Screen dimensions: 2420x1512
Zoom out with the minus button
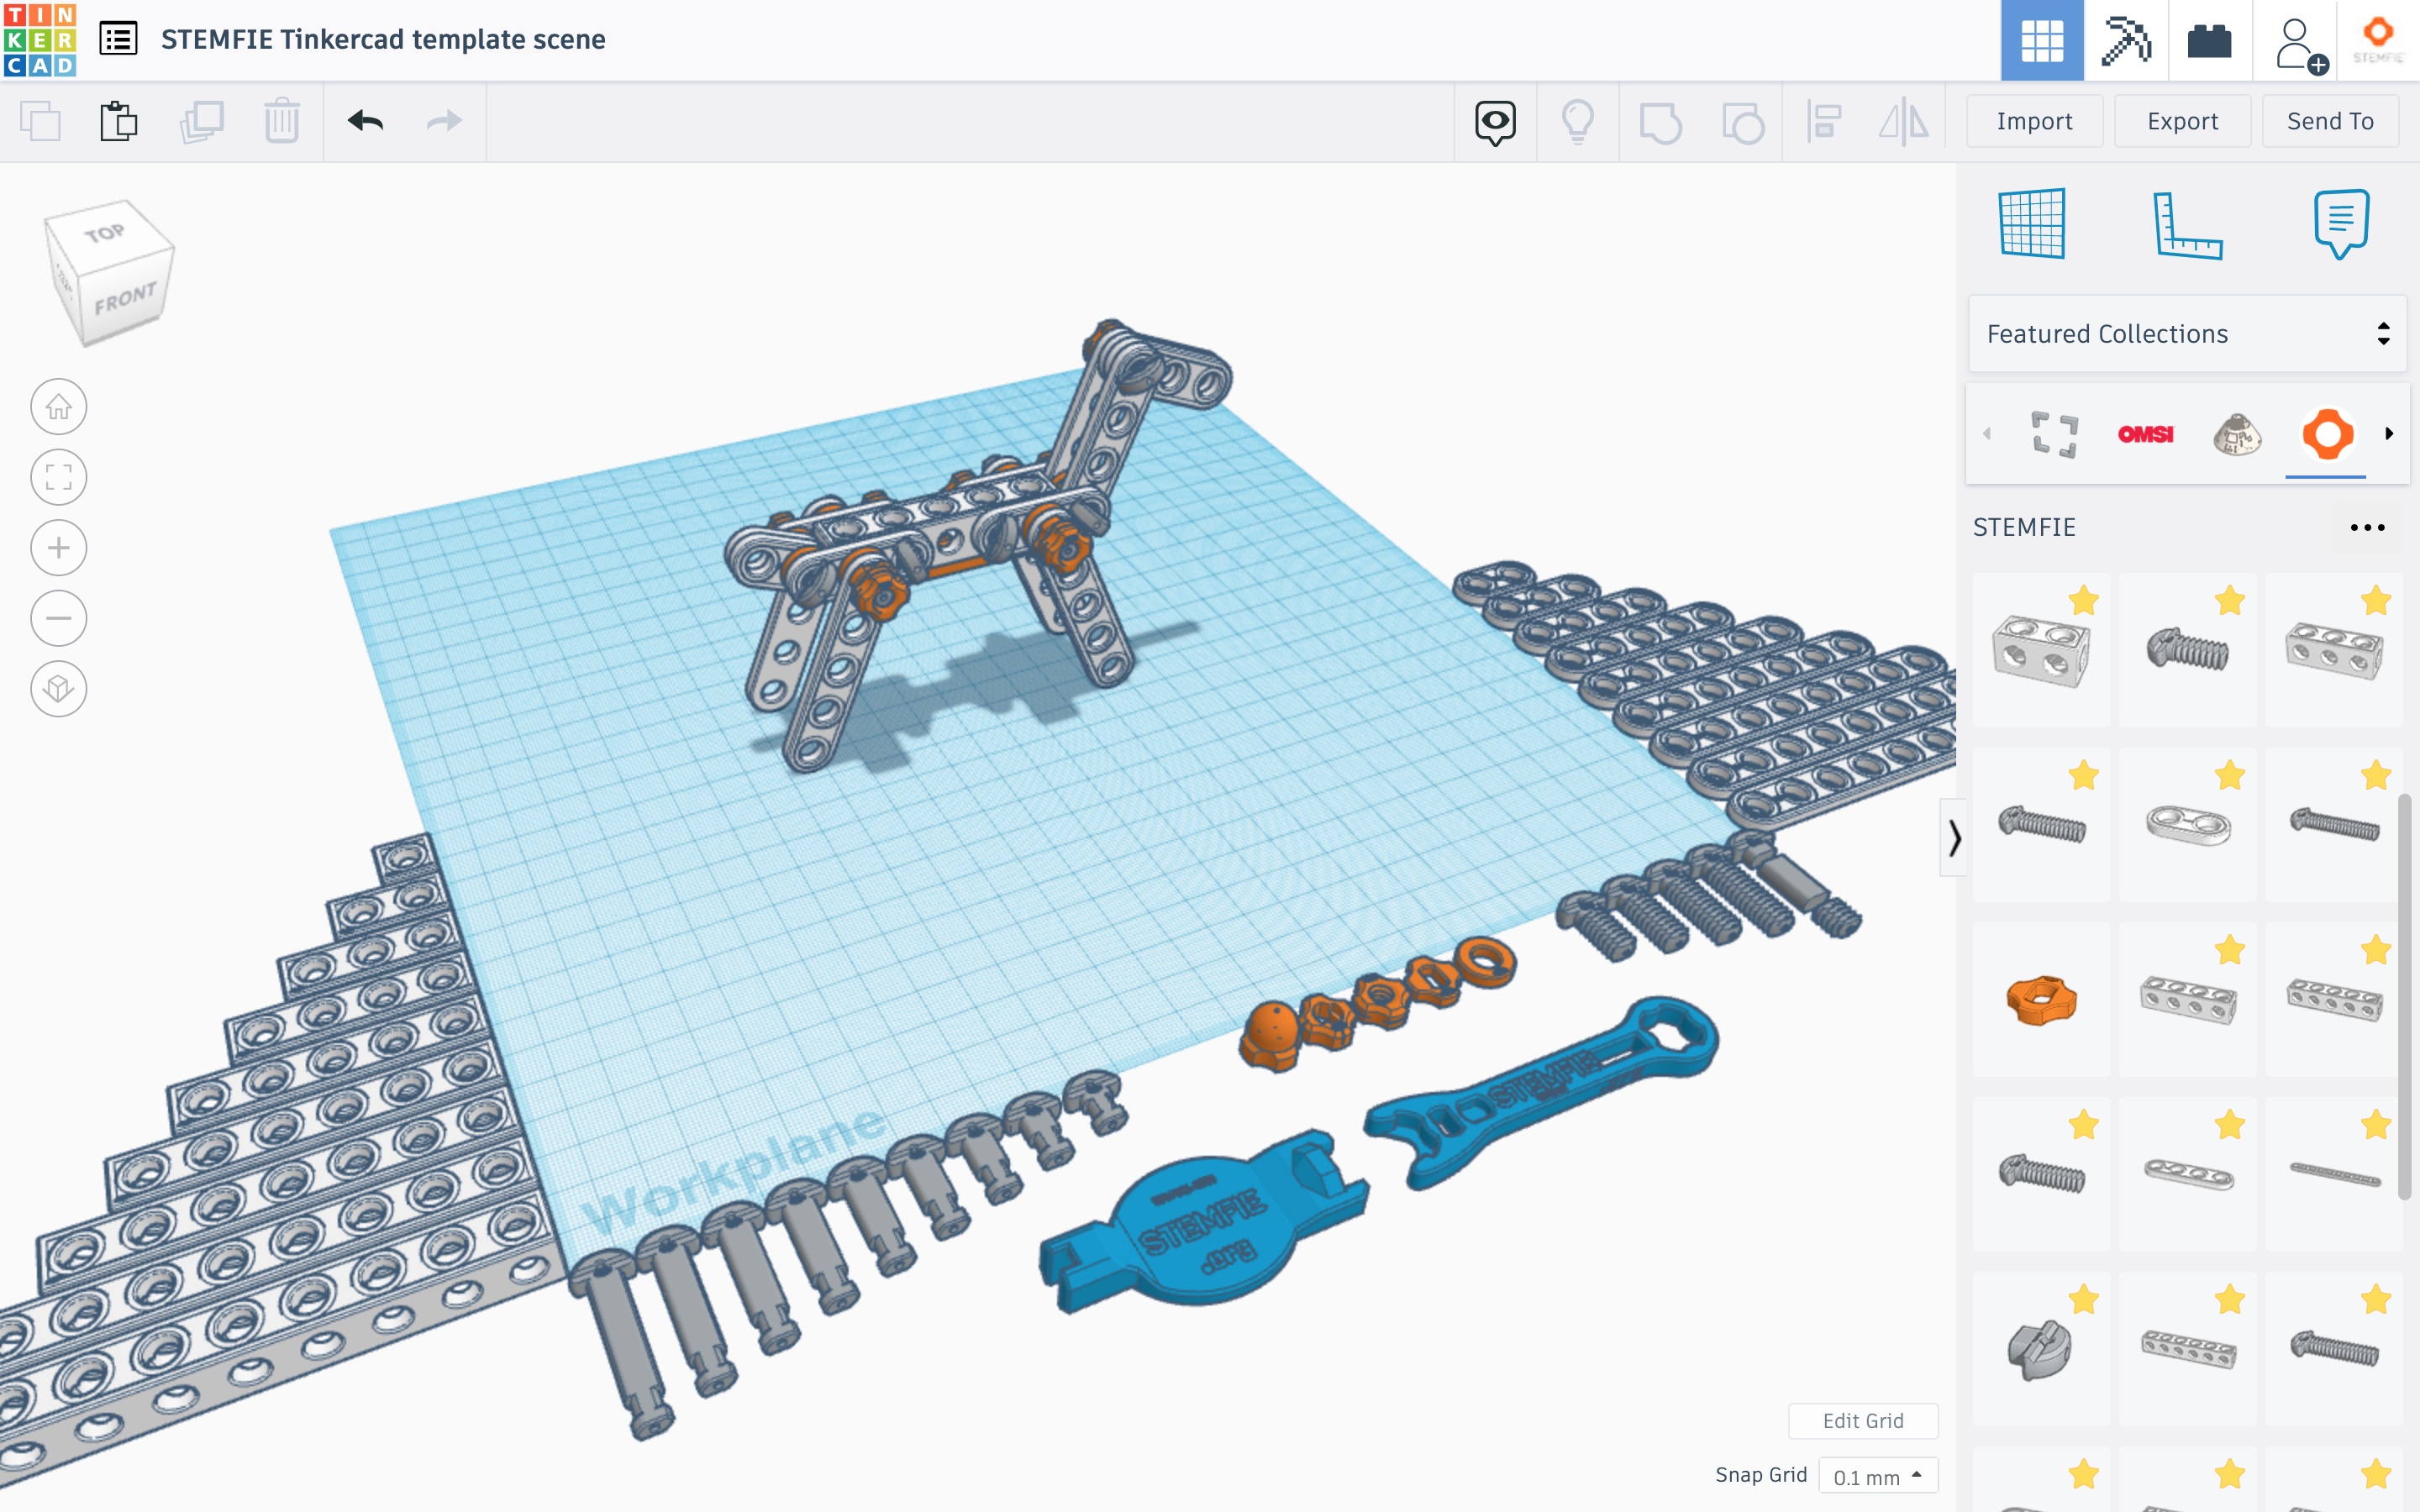point(59,618)
